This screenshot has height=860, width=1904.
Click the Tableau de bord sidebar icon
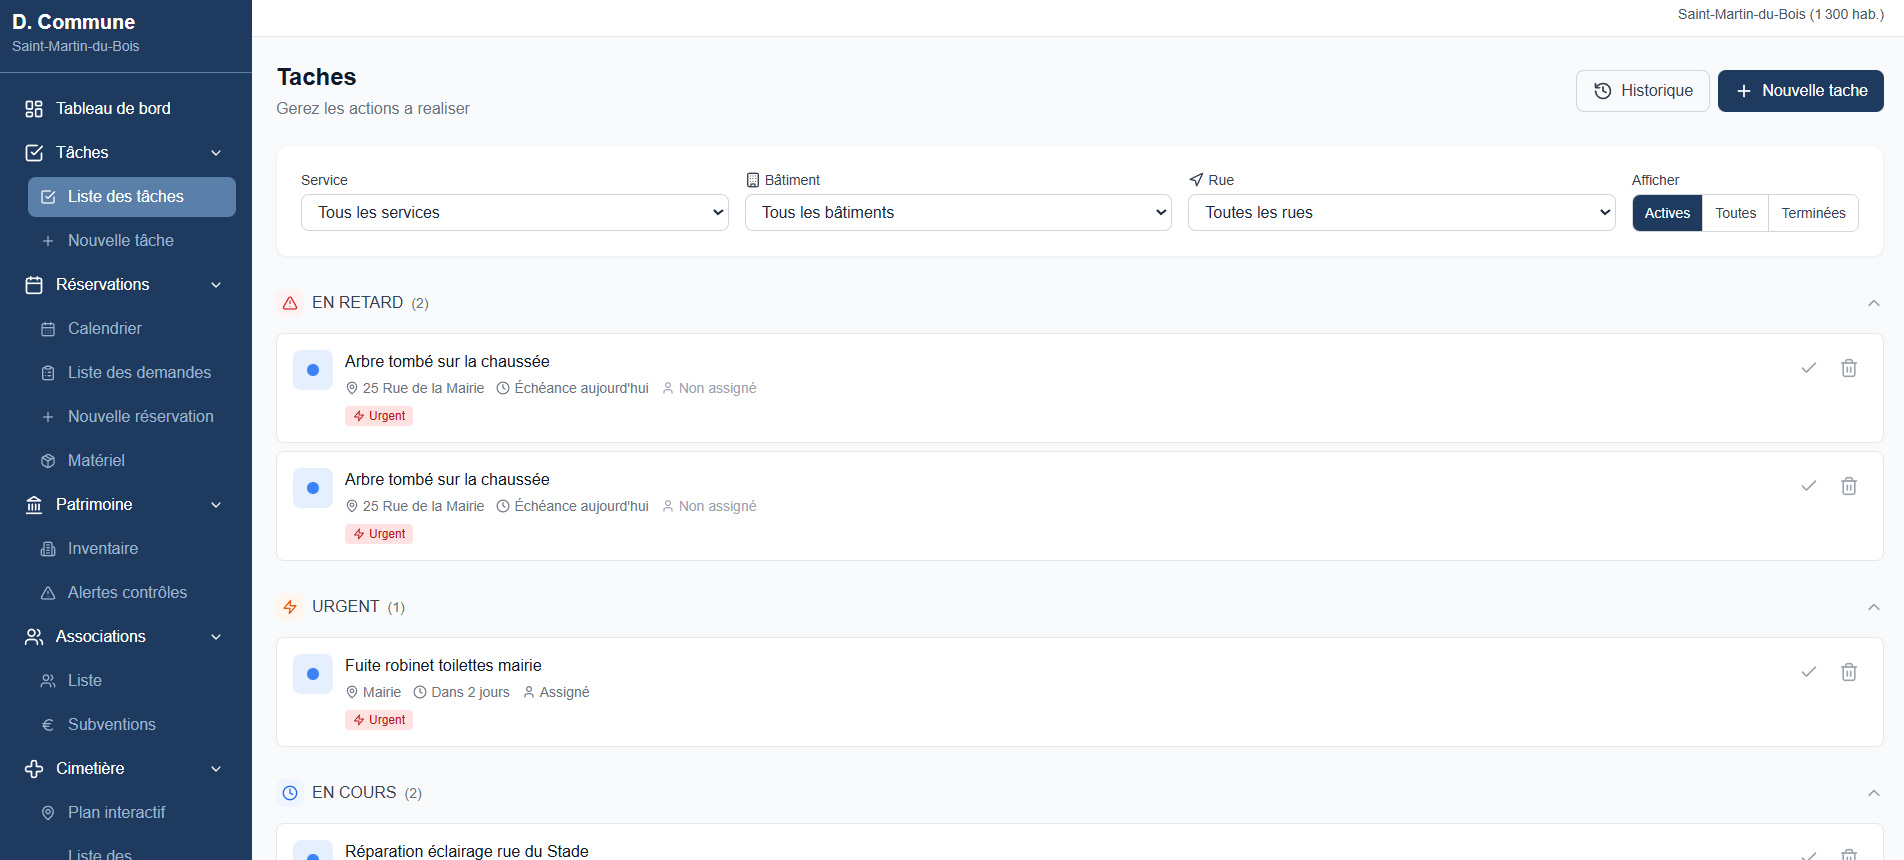(x=34, y=109)
